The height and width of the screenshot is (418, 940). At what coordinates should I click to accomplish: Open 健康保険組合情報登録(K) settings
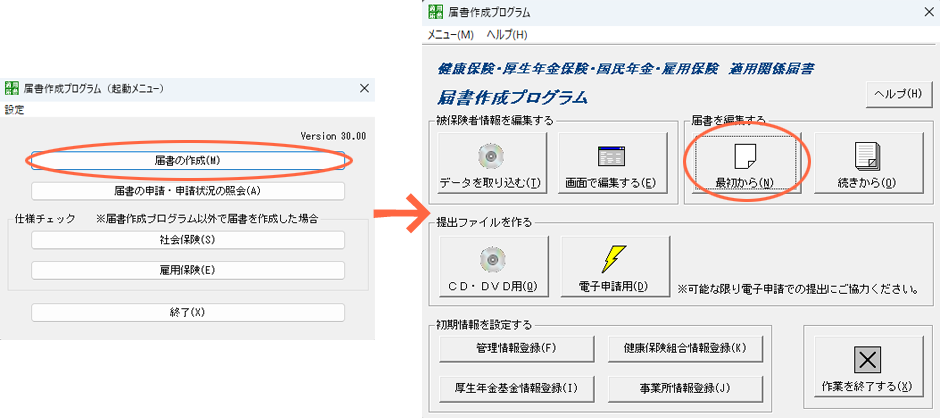(x=685, y=348)
